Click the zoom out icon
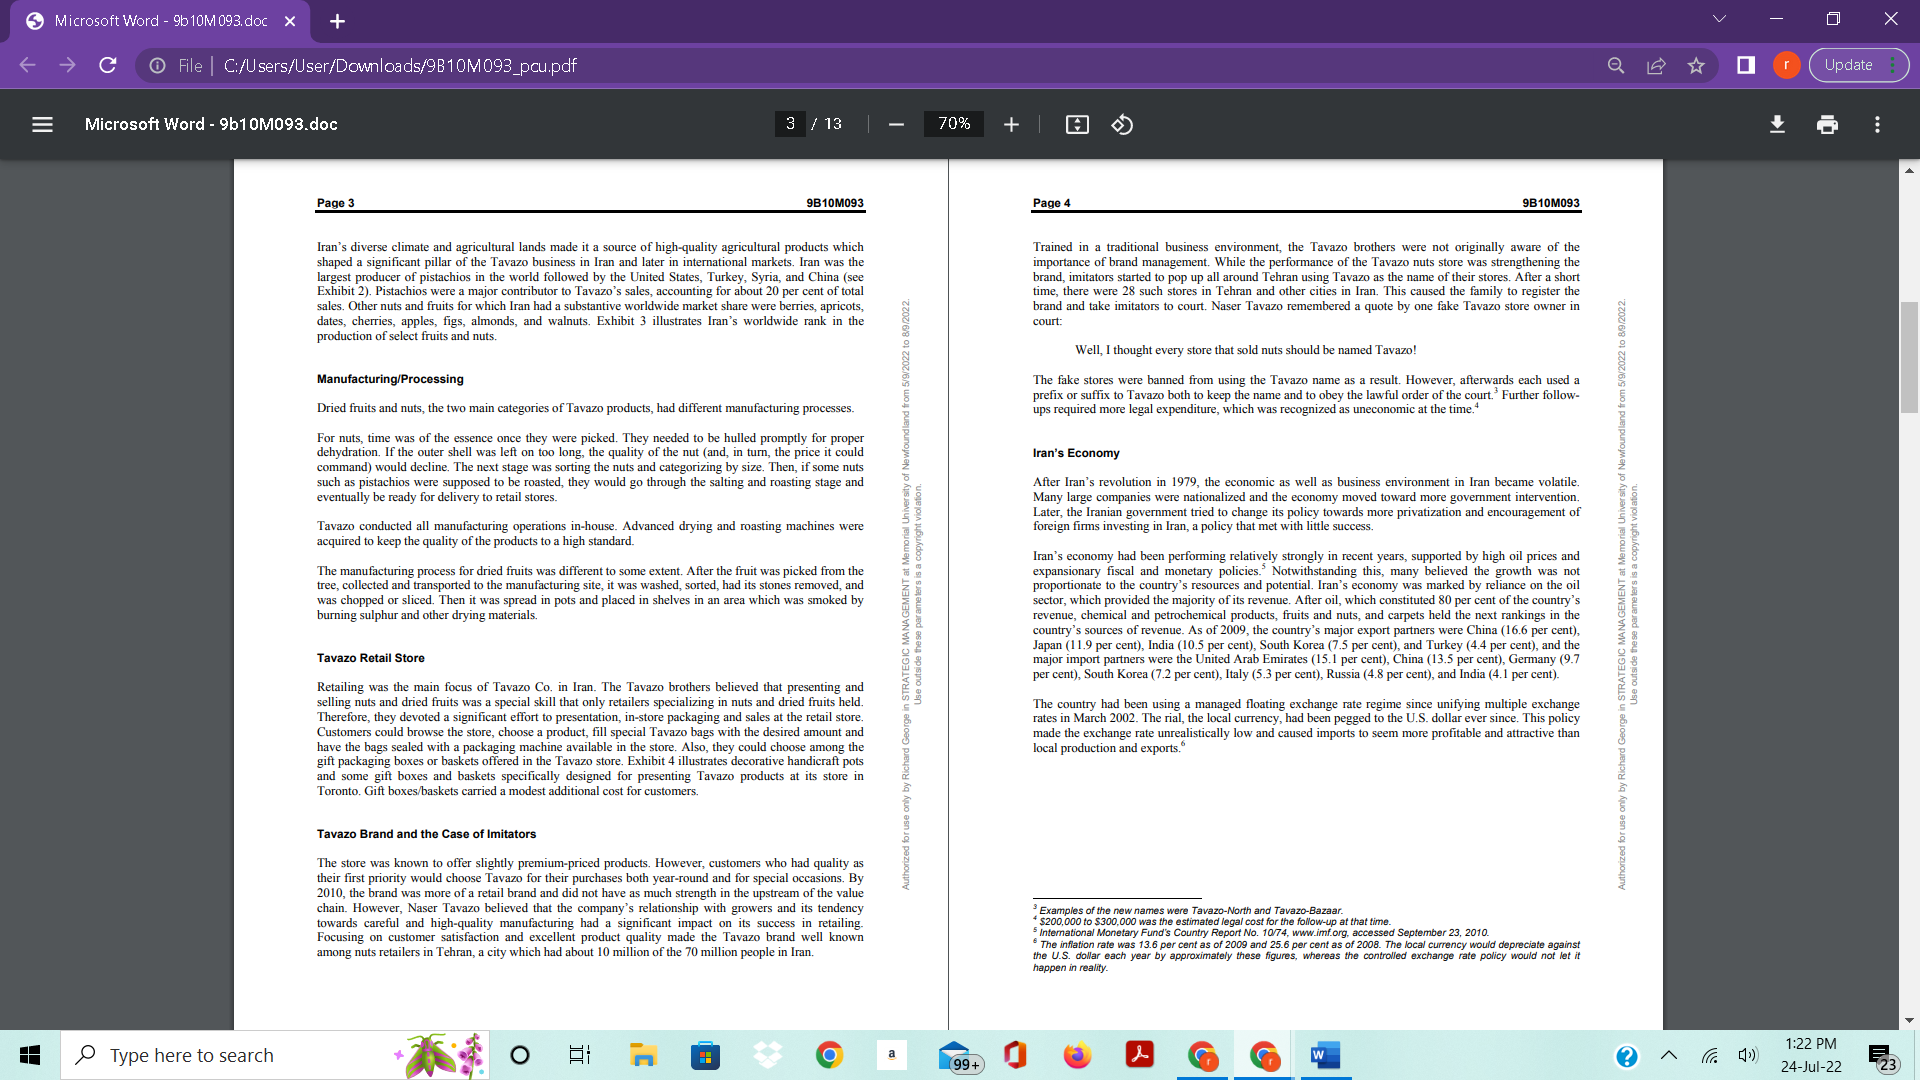 tap(896, 124)
